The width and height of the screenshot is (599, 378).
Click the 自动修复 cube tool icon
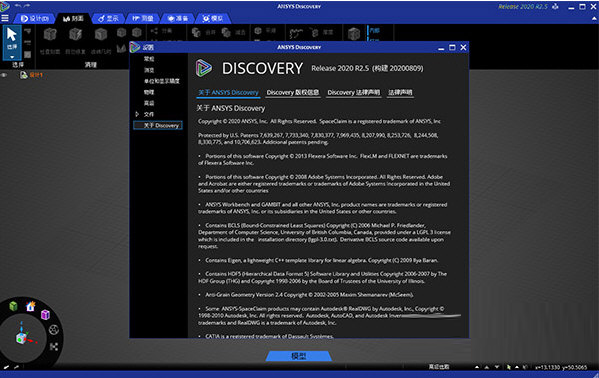75,34
